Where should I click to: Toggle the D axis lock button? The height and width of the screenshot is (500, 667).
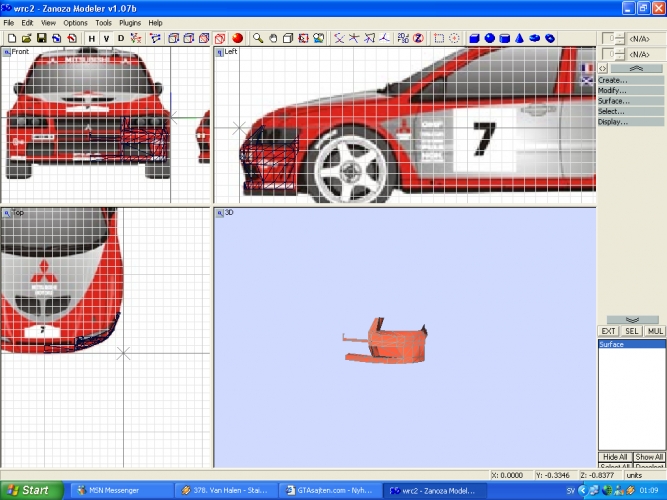pyautogui.click(x=122, y=38)
